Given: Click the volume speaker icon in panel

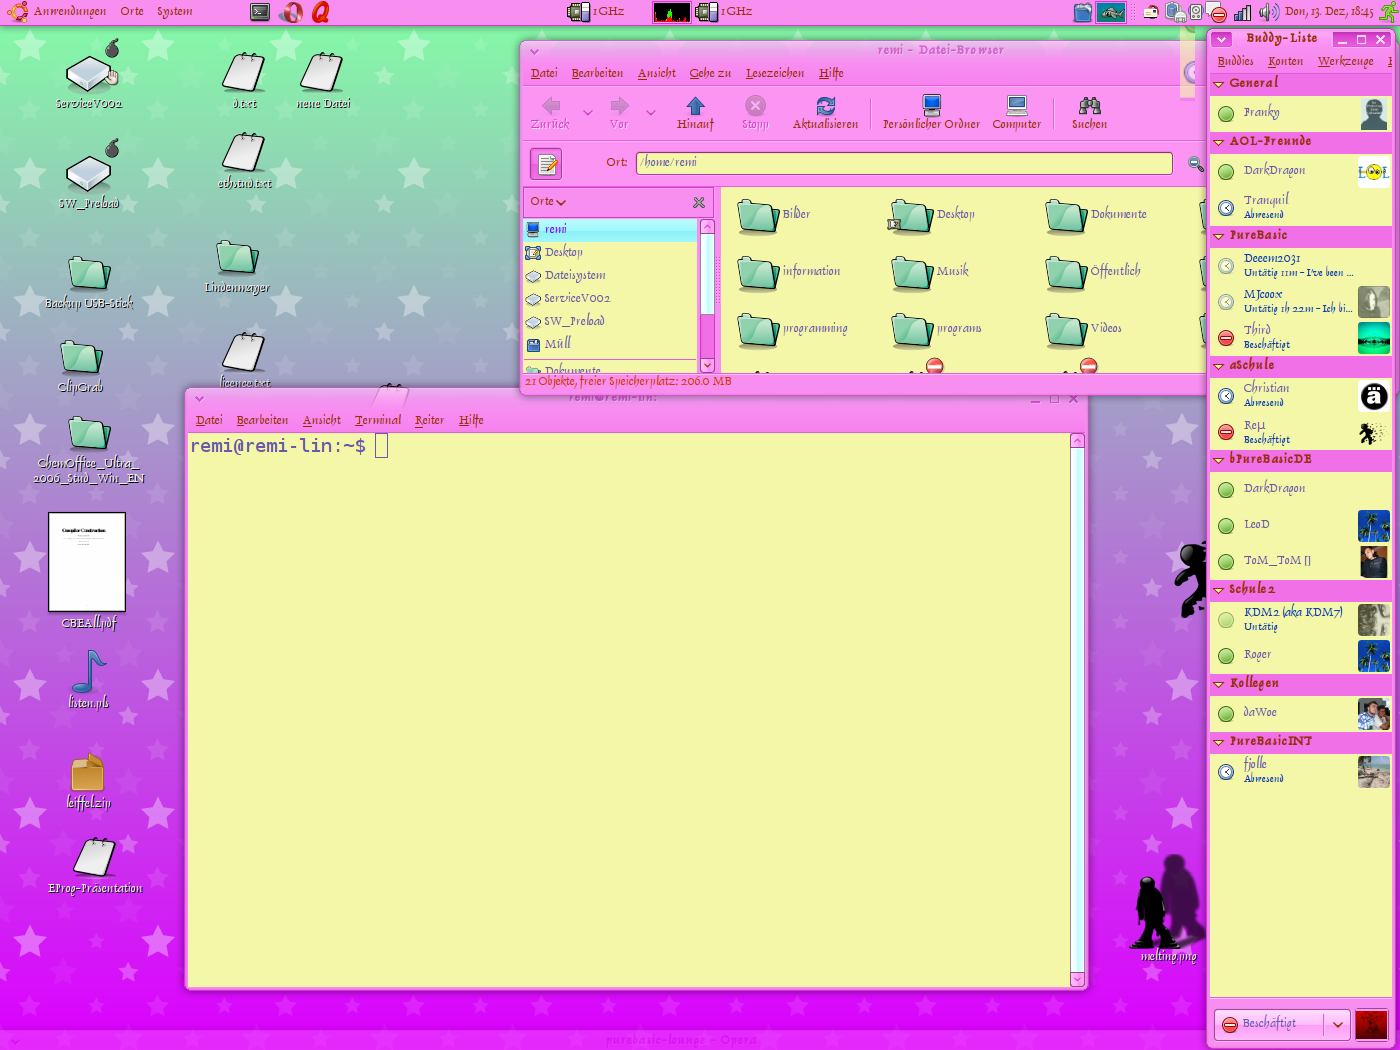Looking at the screenshot, I should tap(1268, 12).
